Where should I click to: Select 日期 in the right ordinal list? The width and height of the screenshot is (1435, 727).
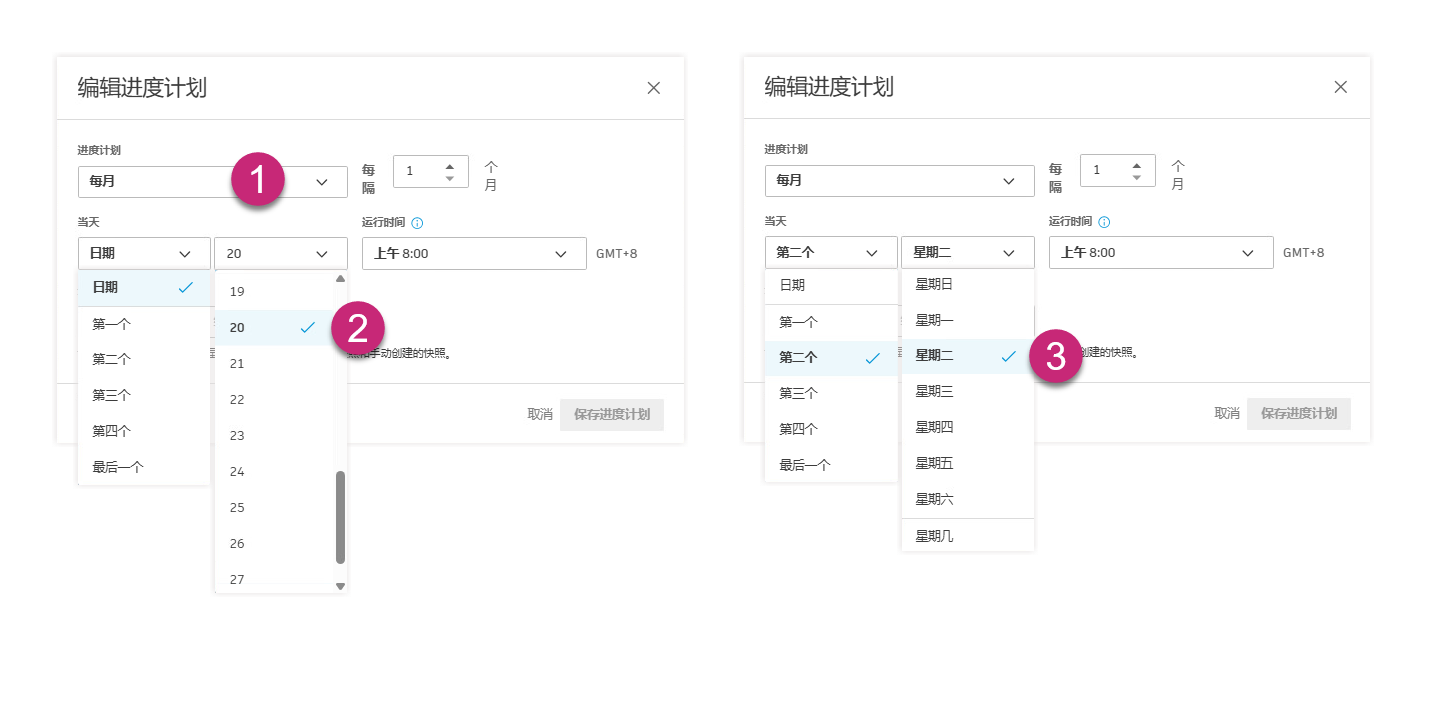(790, 286)
